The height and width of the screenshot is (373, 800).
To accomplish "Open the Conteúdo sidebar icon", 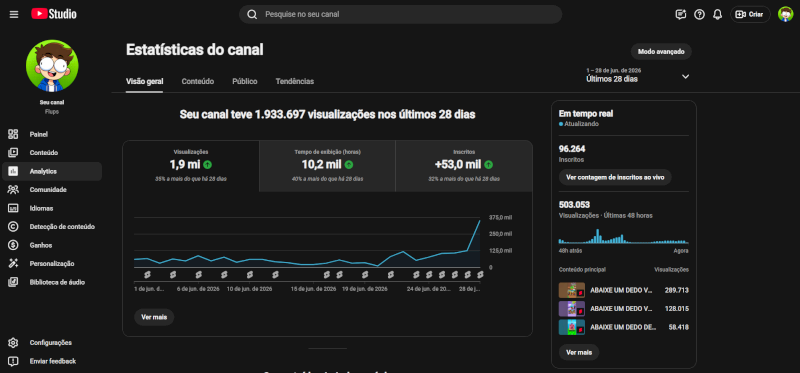I will click(13, 153).
